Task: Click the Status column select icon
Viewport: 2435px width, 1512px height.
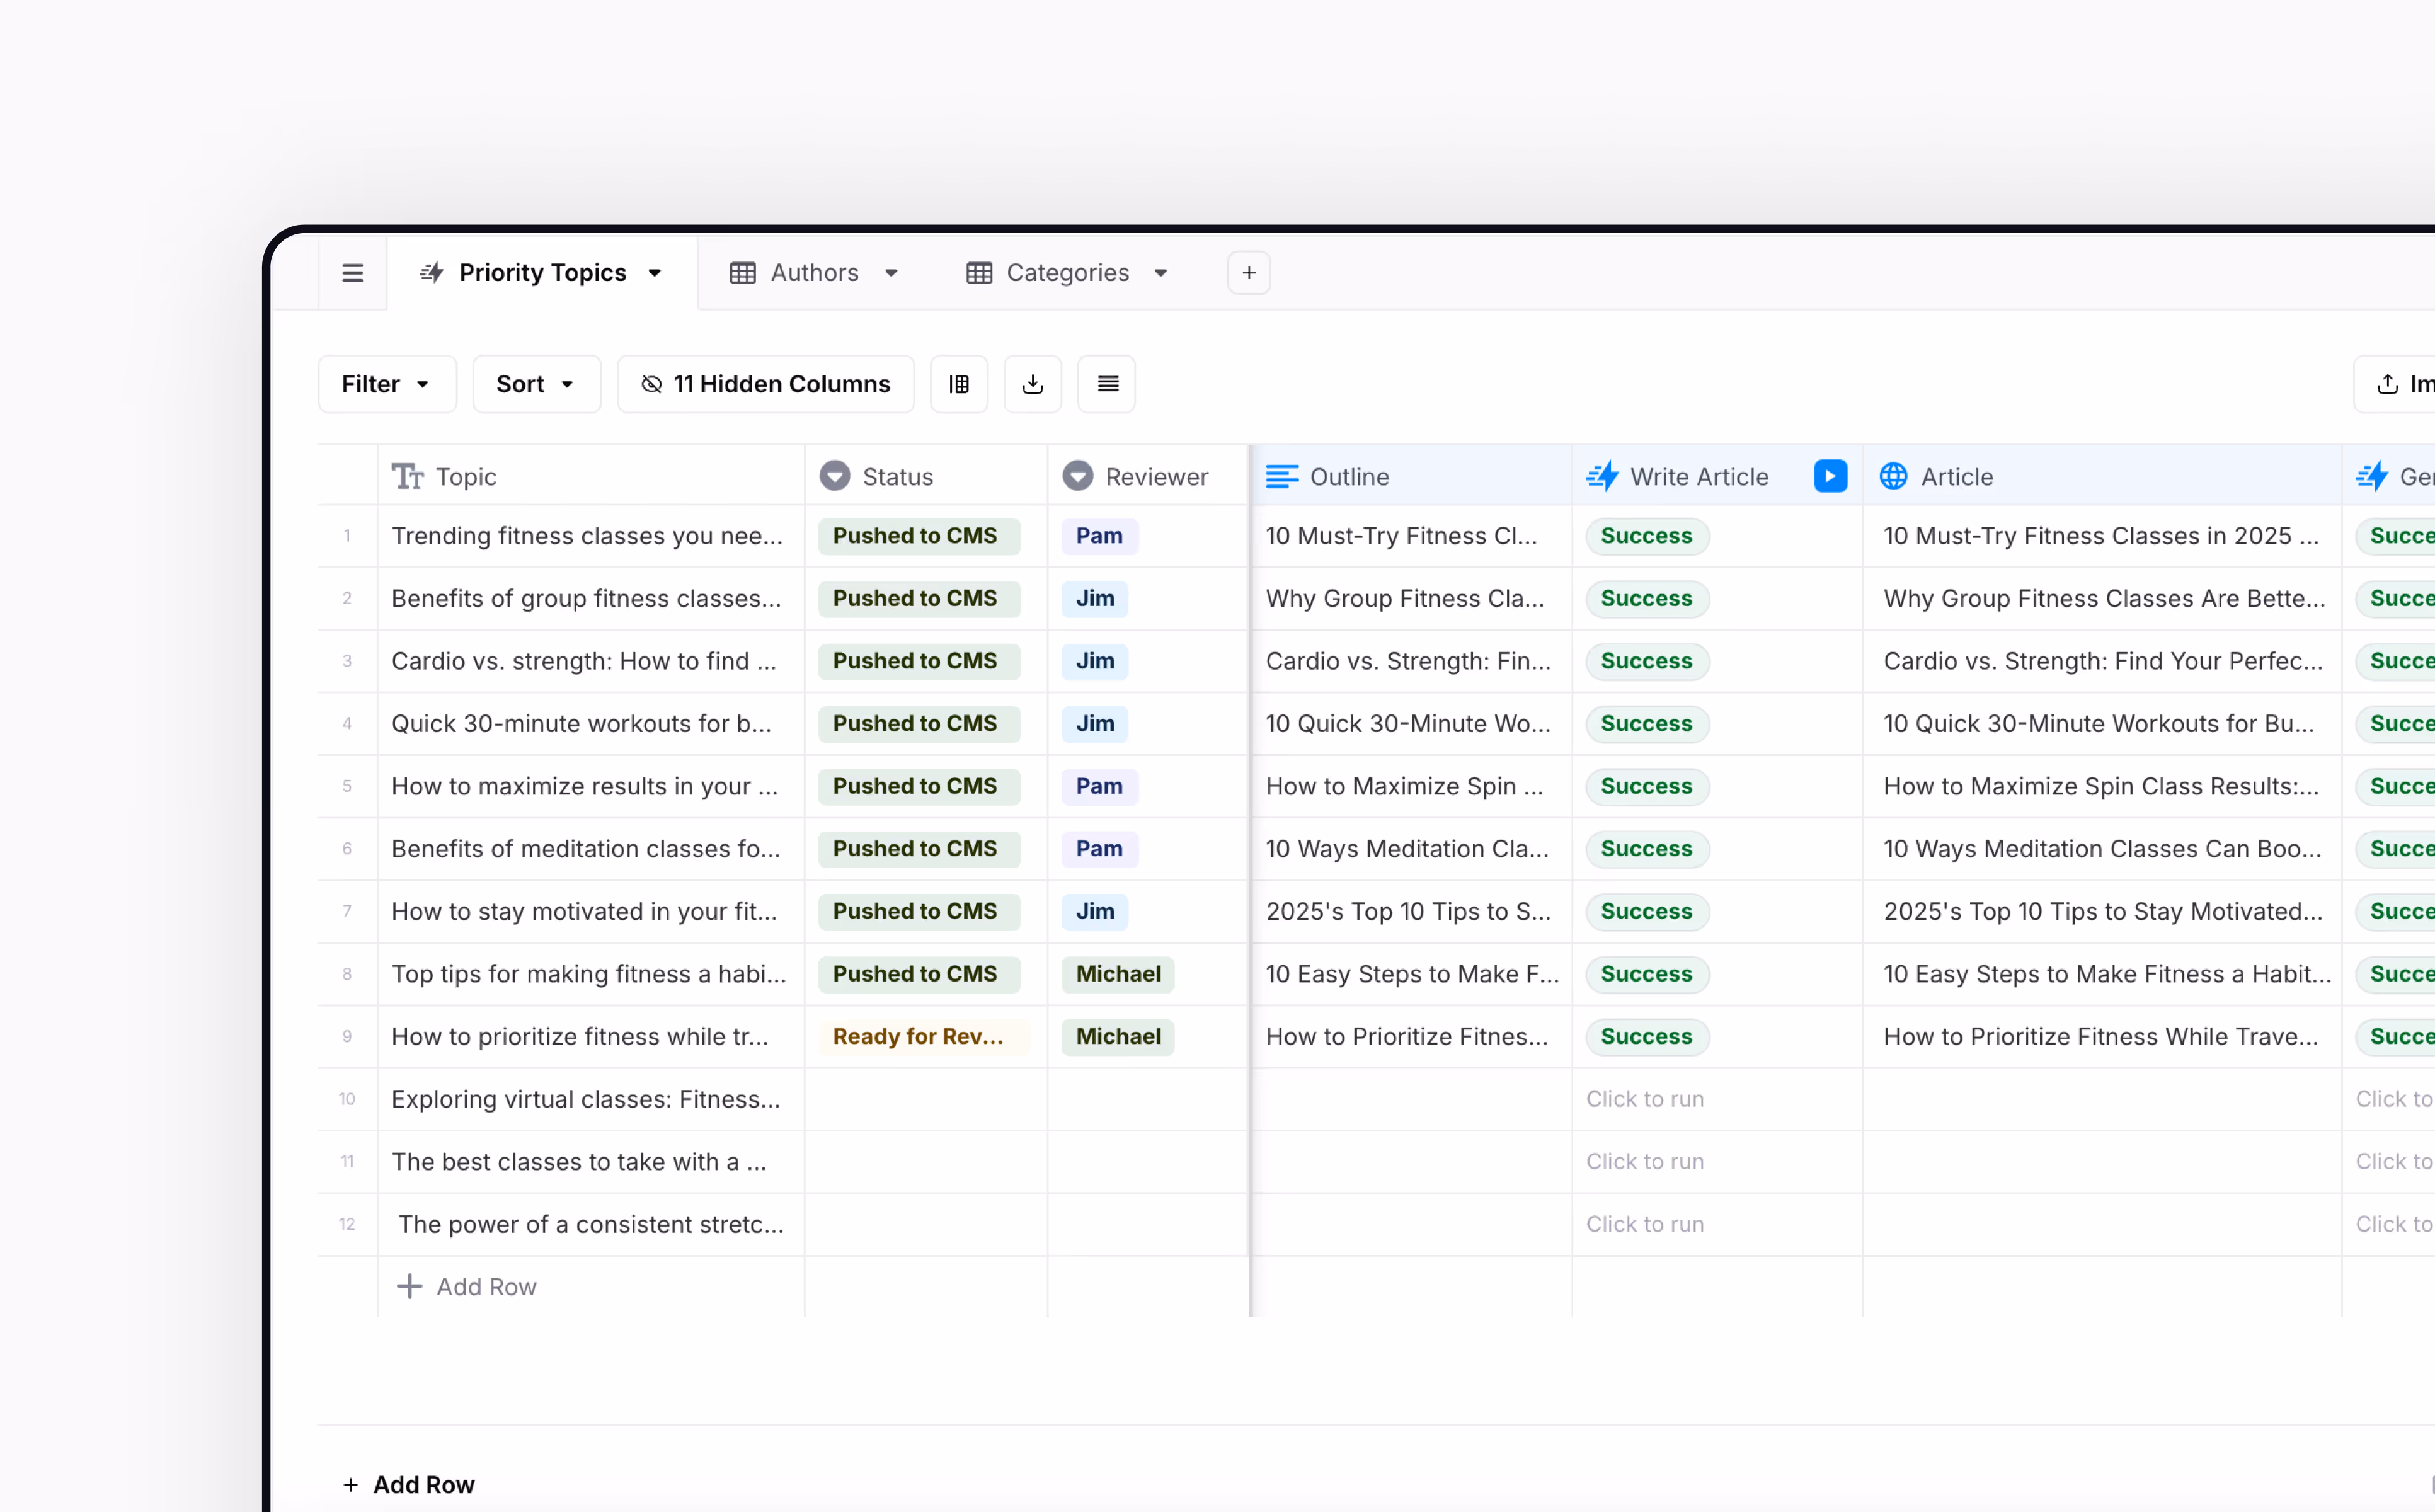Action: pyautogui.click(x=835, y=476)
